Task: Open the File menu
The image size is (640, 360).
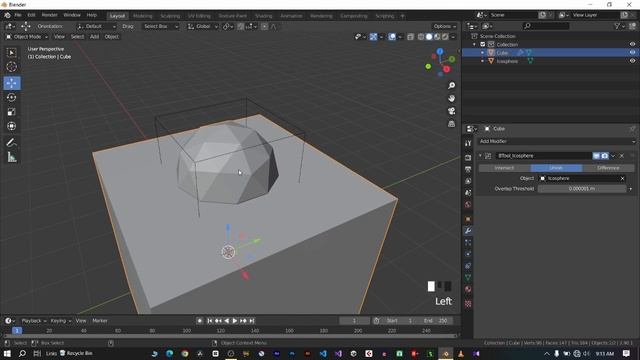Action: pos(18,15)
